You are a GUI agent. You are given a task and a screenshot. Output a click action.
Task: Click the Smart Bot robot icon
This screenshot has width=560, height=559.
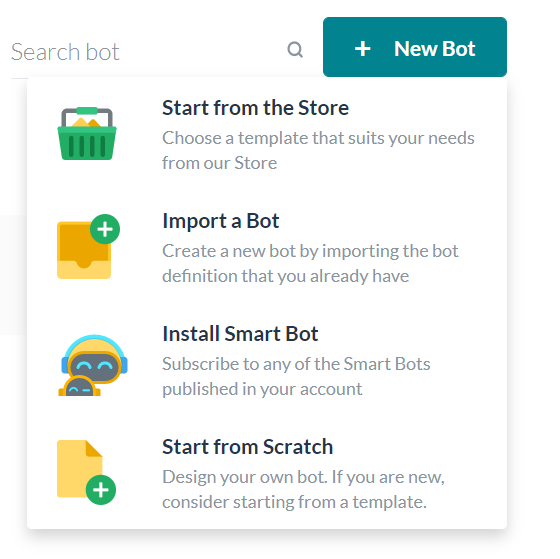pyautogui.click(x=94, y=365)
